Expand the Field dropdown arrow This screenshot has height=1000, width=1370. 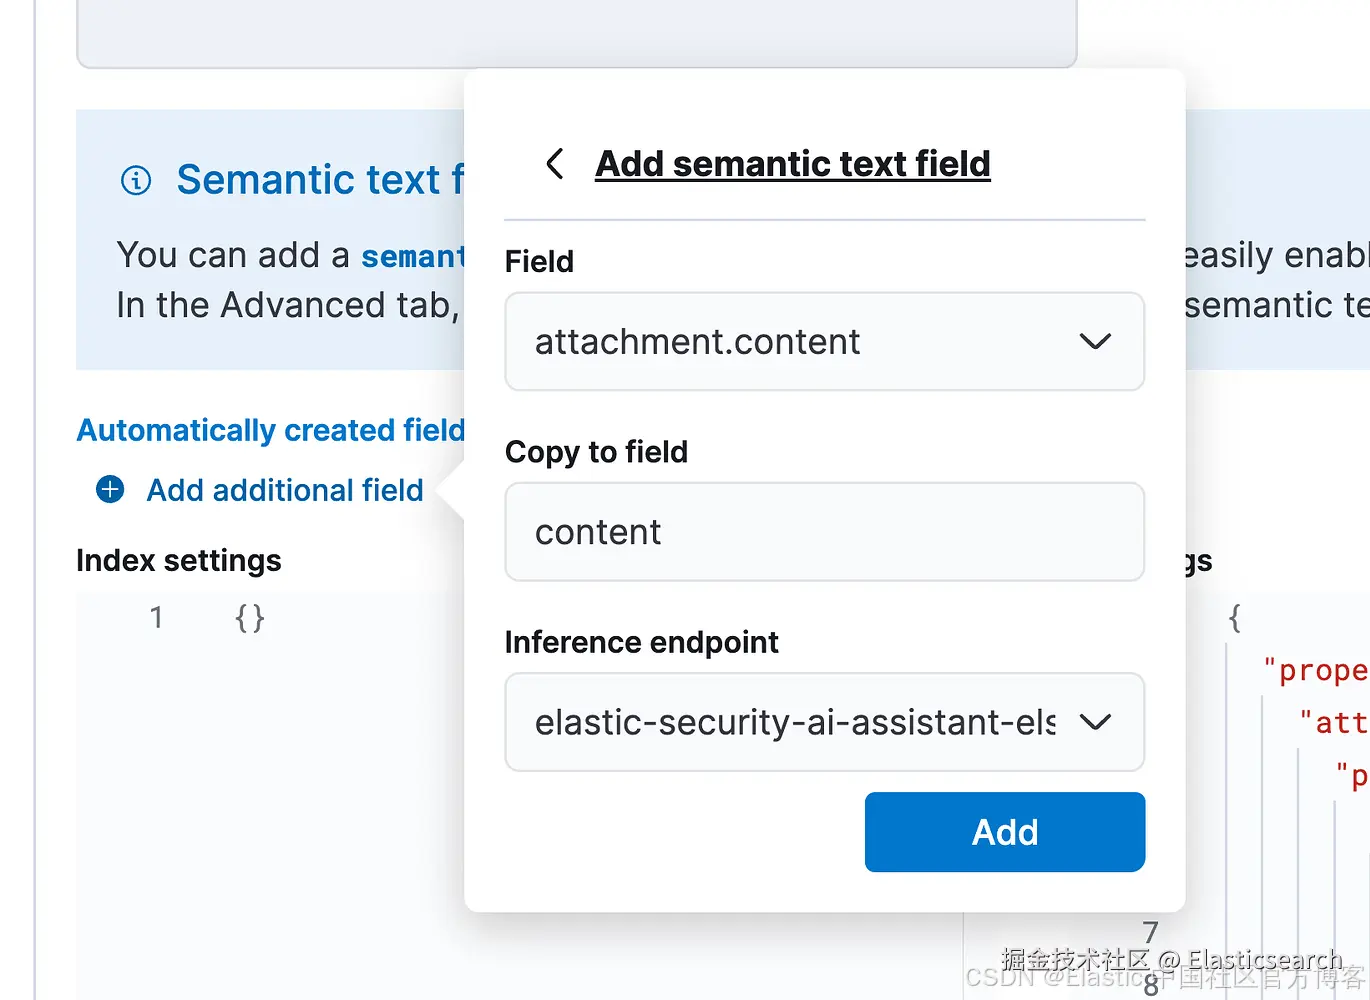(x=1095, y=342)
